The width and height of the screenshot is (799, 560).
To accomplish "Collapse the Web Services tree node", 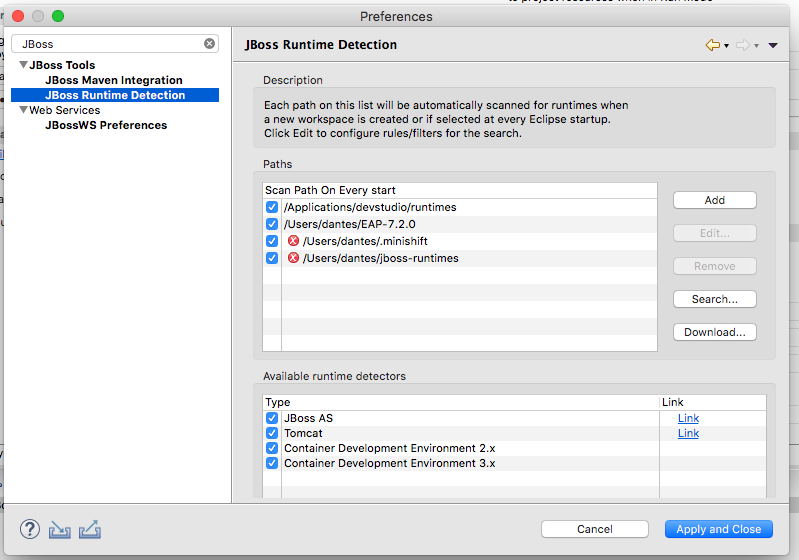I will pyautogui.click(x=23, y=110).
